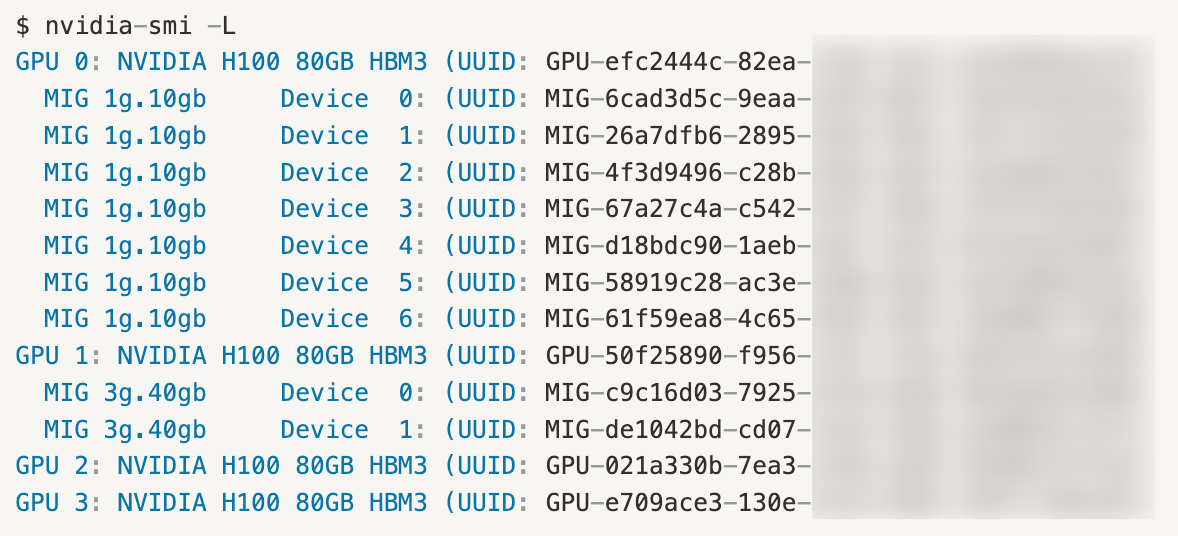Click the first MIG 3g.40gb profile name
This screenshot has height=536, width=1178.
click(x=125, y=393)
